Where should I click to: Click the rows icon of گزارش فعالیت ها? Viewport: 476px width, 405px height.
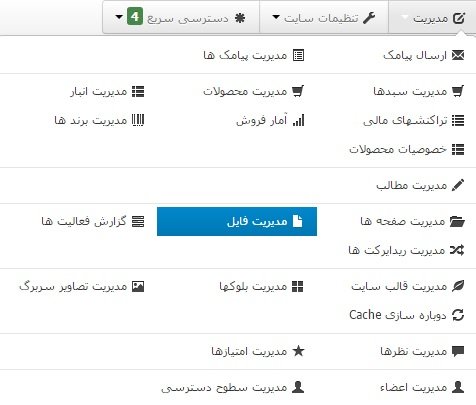point(138,221)
